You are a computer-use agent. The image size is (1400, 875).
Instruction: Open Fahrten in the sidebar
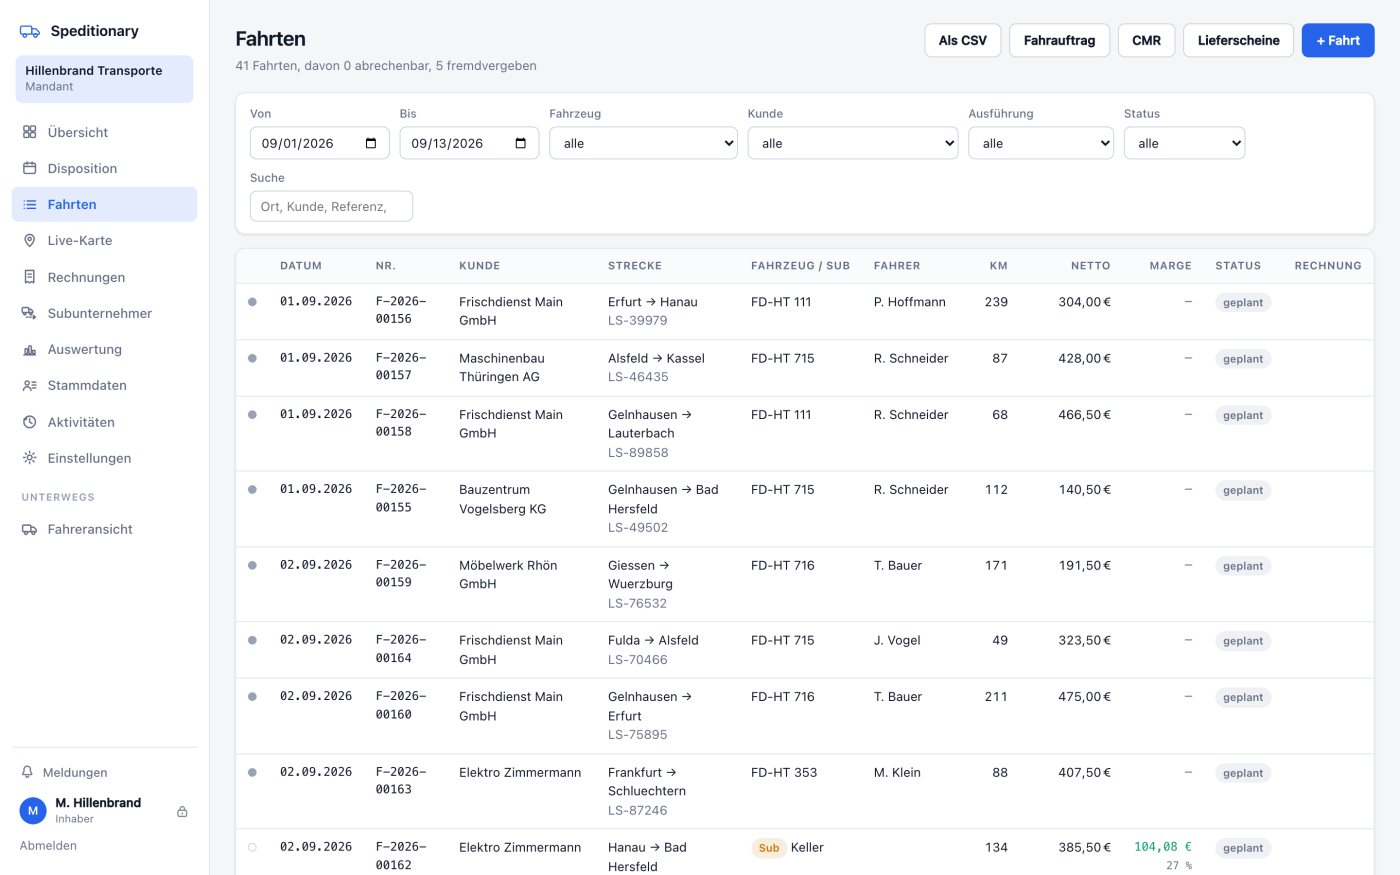(x=104, y=204)
